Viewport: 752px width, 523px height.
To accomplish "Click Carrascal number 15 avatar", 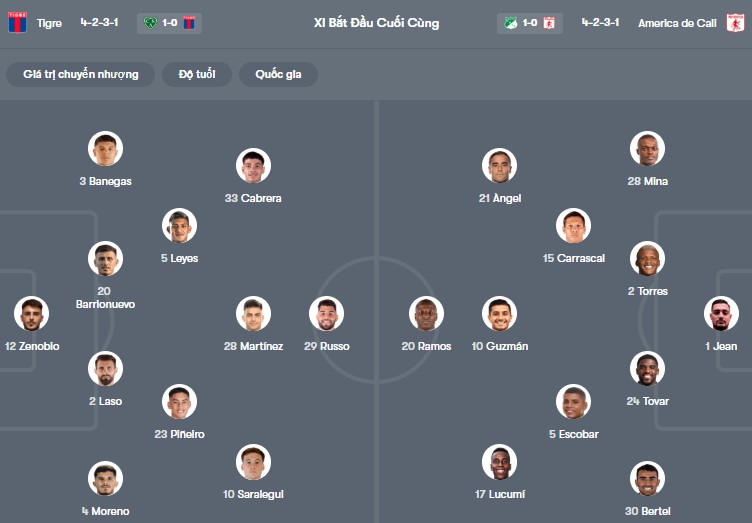I will [x=574, y=226].
